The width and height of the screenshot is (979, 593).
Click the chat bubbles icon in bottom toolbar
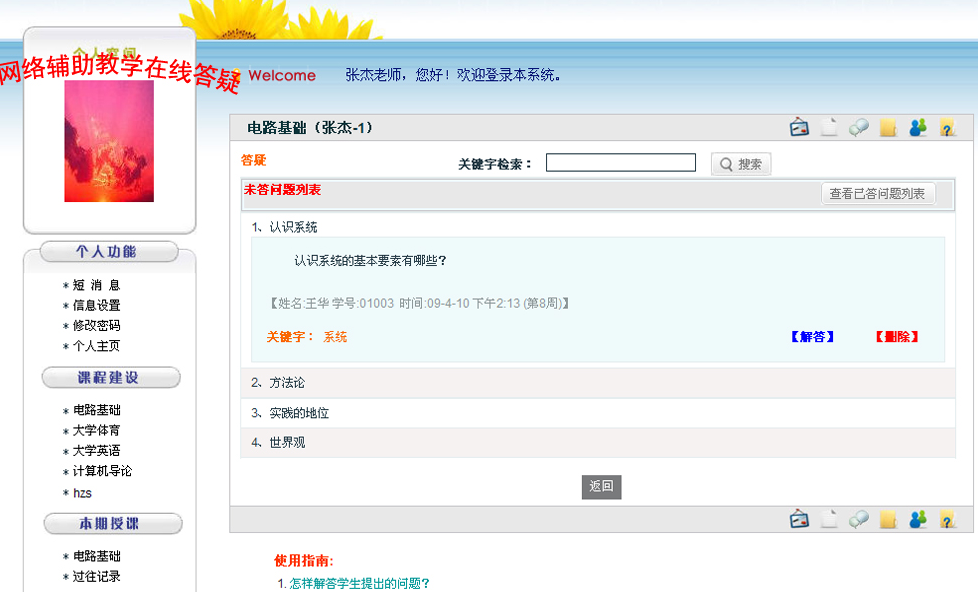pyautogui.click(x=858, y=519)
